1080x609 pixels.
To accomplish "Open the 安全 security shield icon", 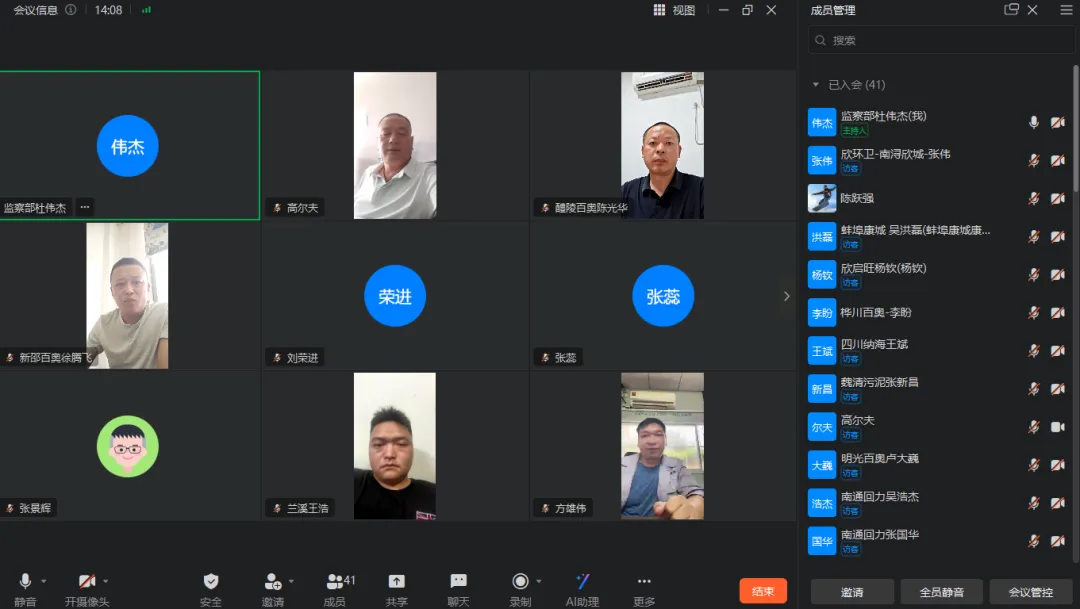I will click(x=211, y=583).
